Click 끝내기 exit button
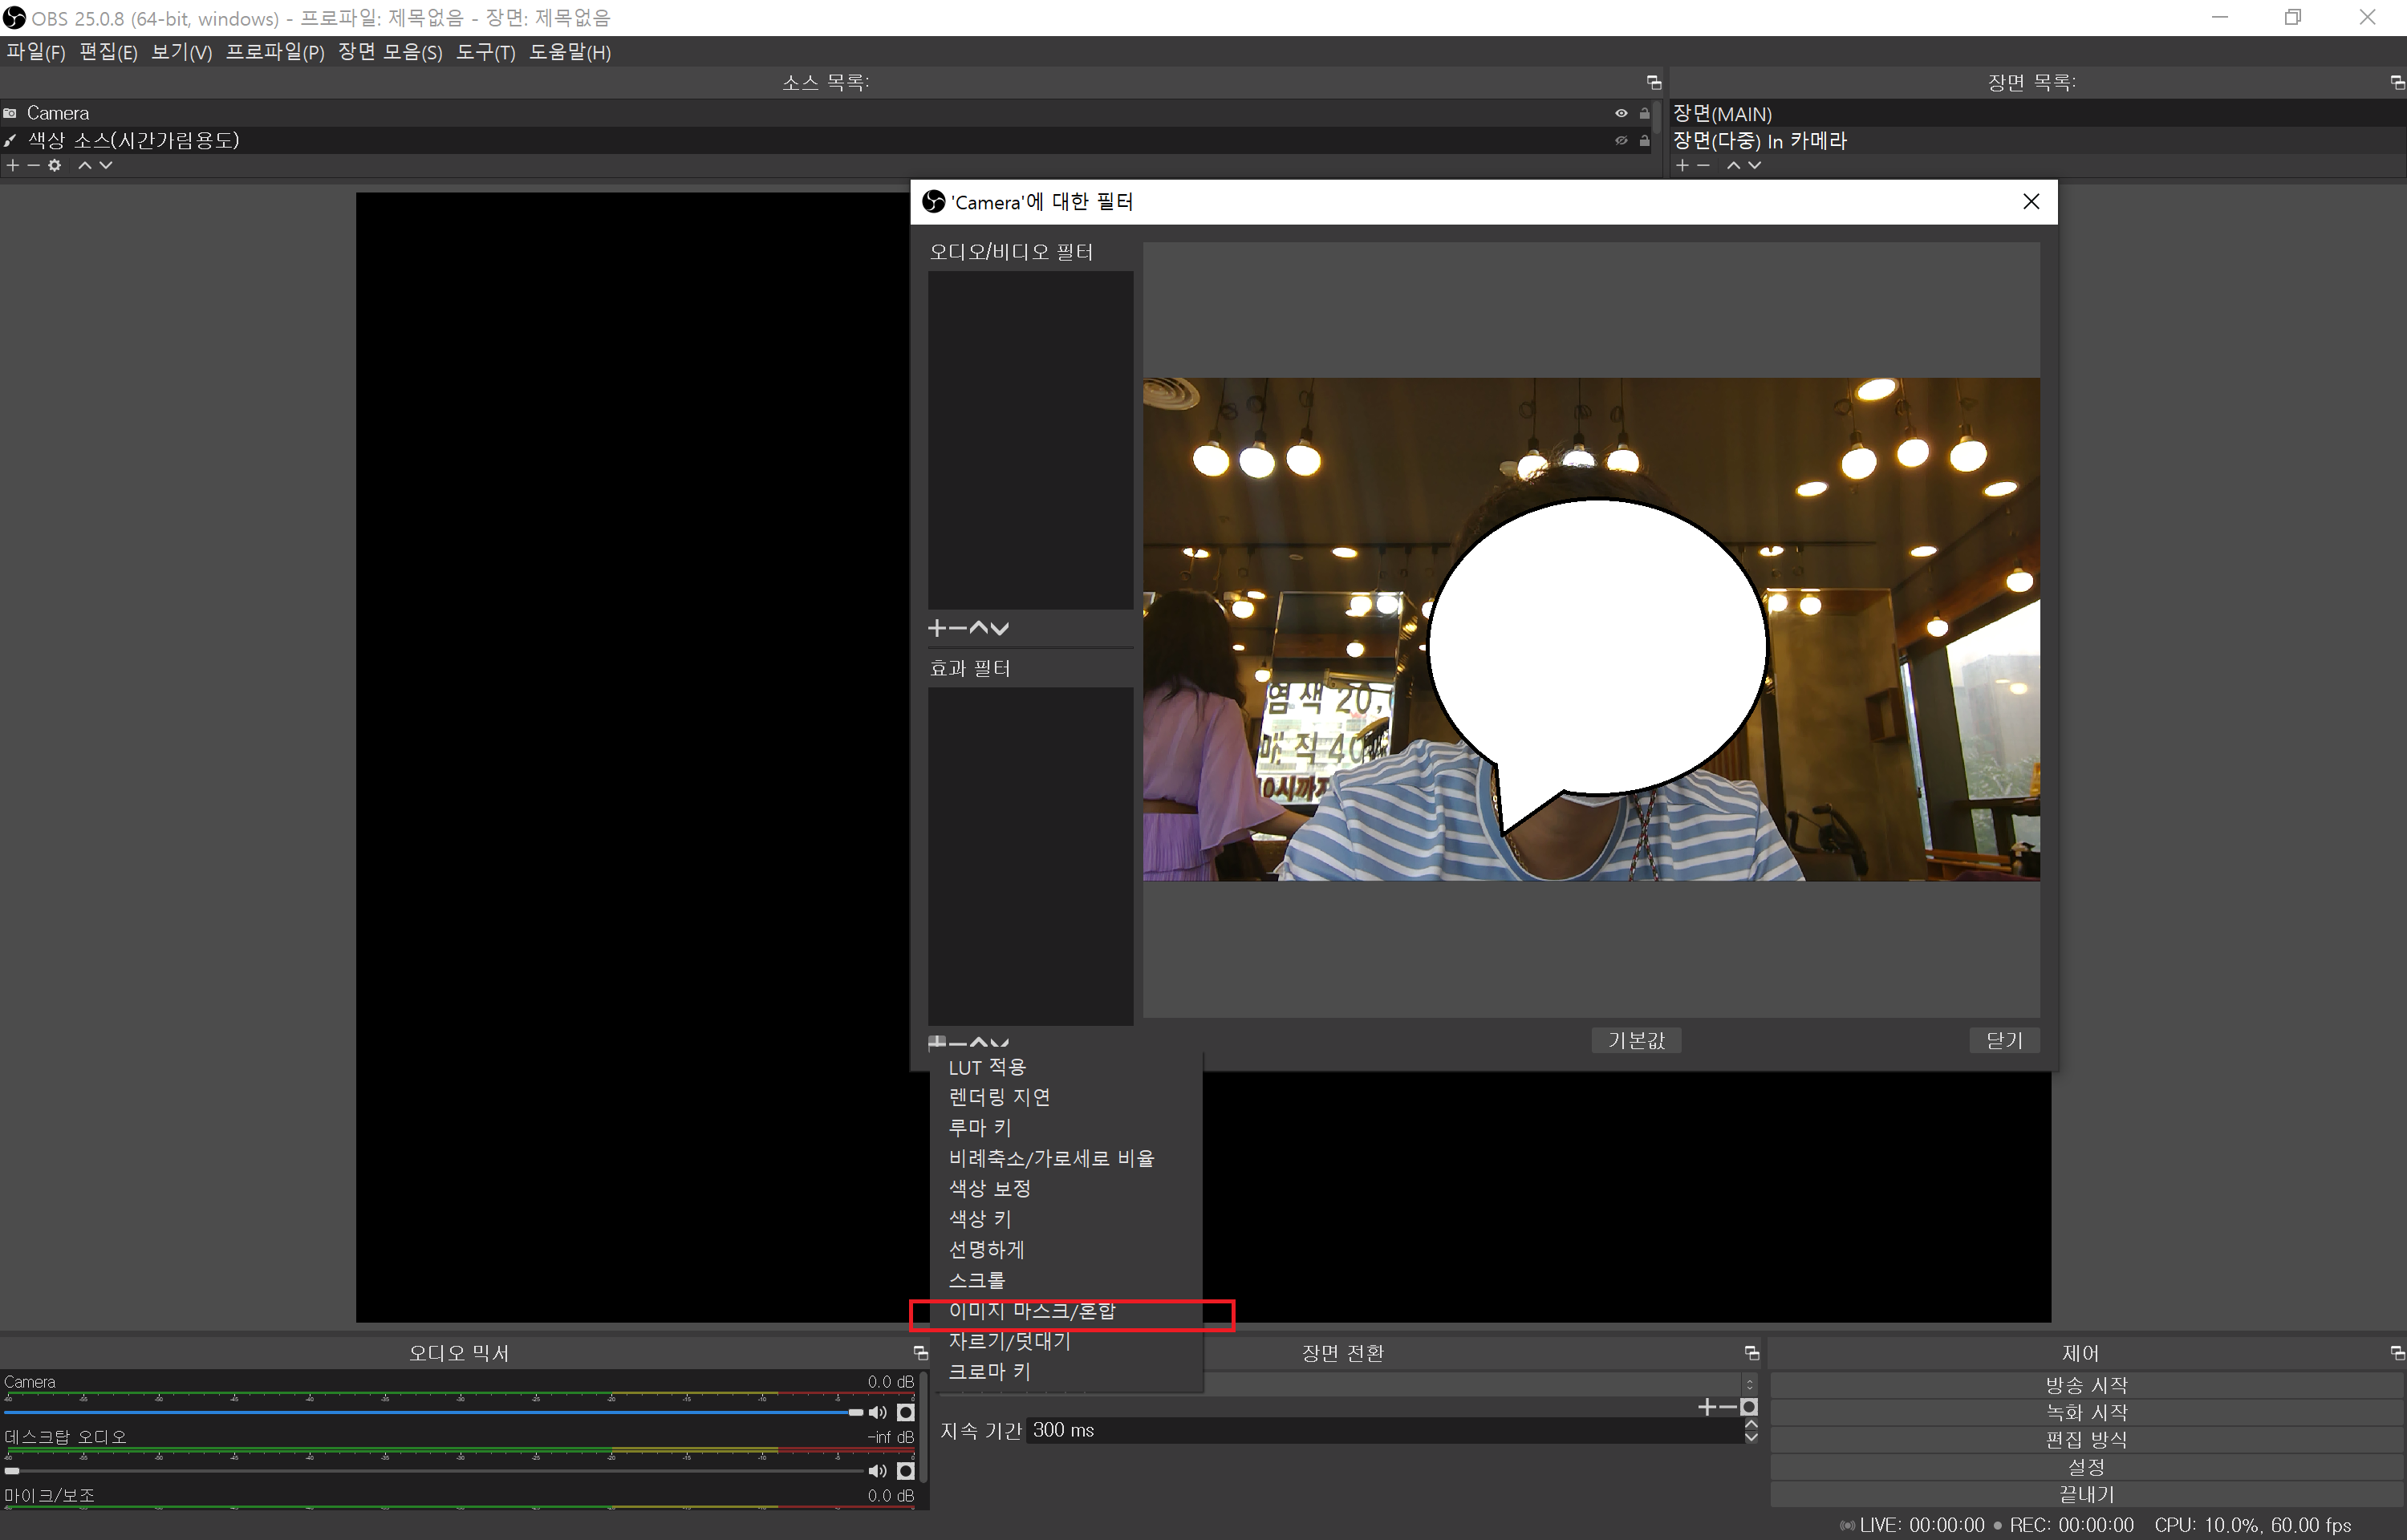This screenshot has width=2407, height=1540. (x=2086, y=1494)
